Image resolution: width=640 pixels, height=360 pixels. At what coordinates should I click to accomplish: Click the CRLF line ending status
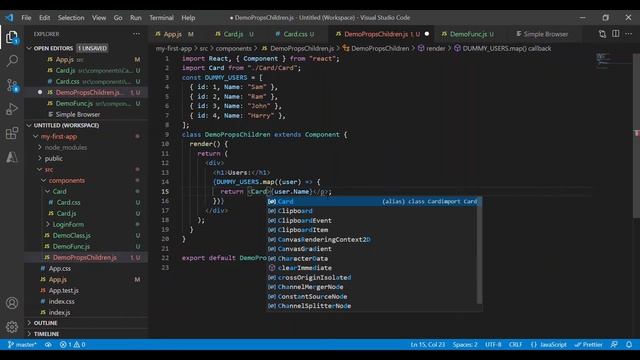coord(516,344)
